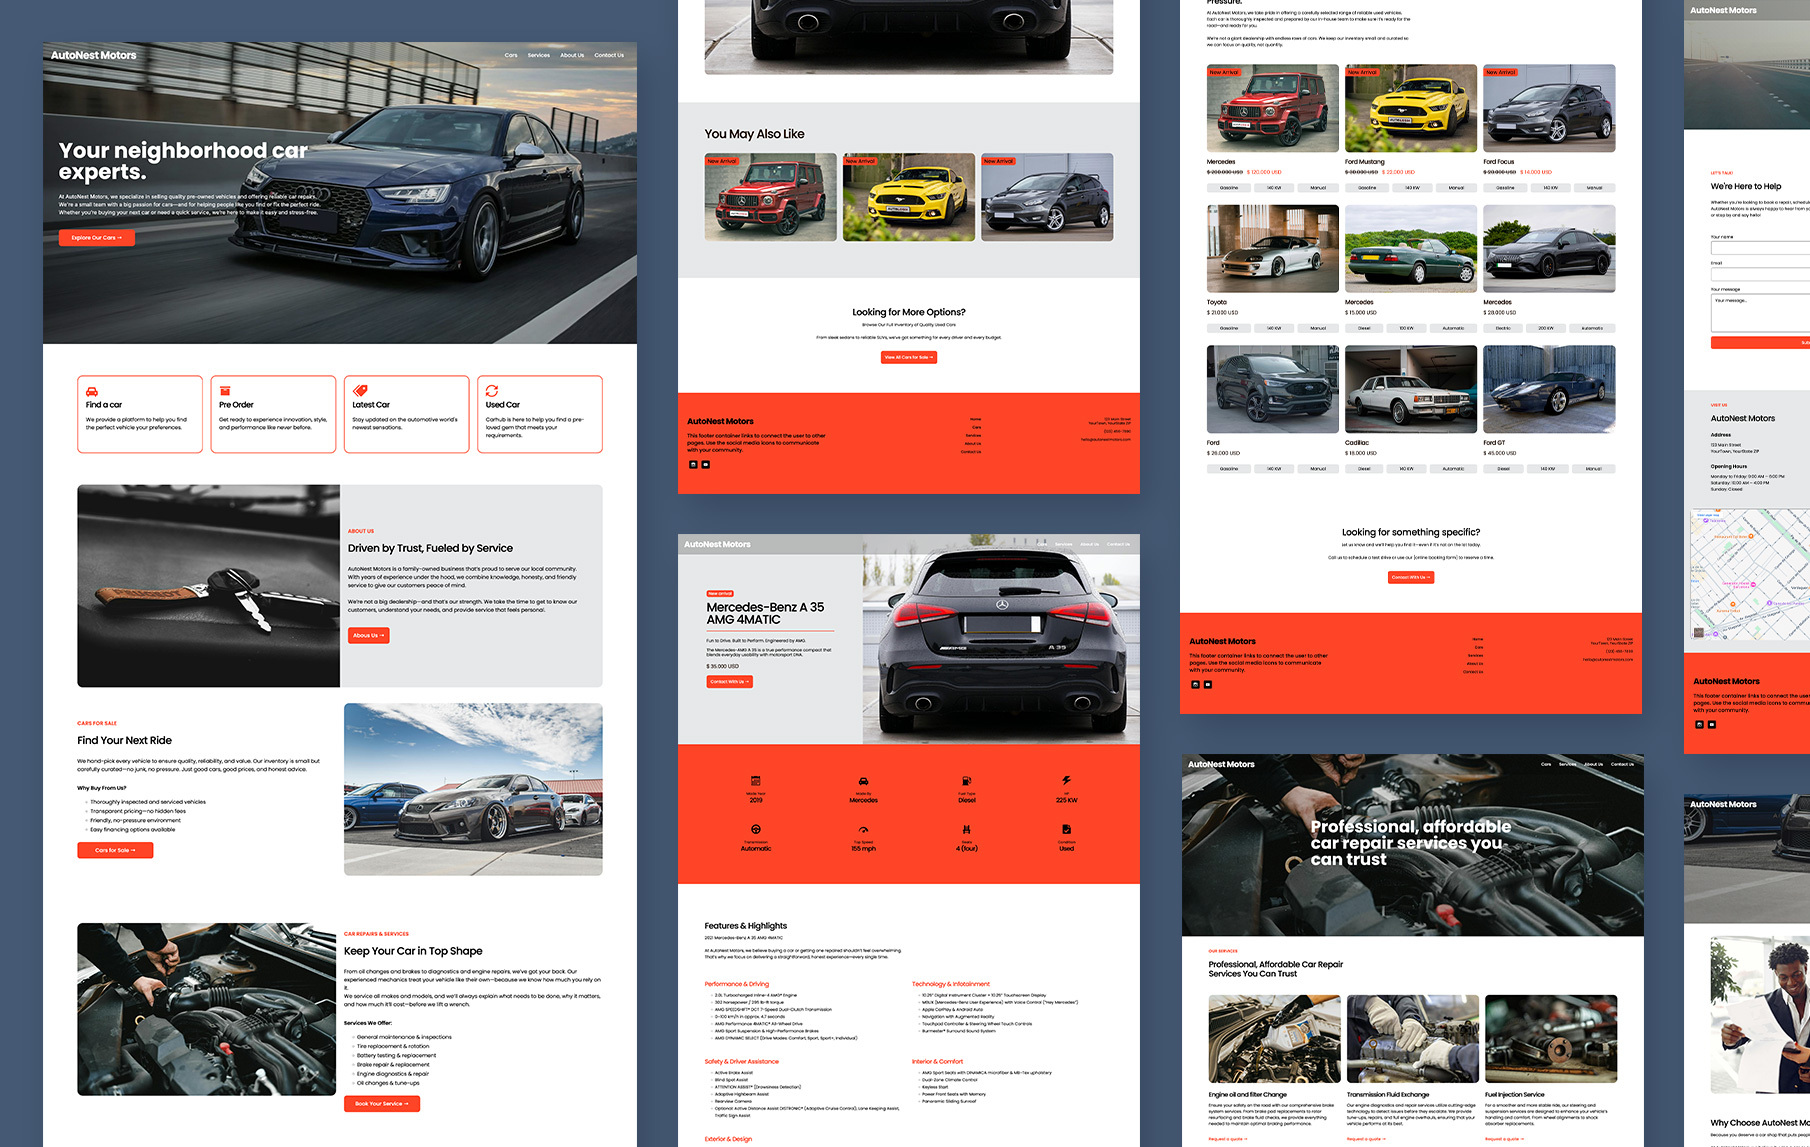Viewport: 1810px width, 1147px height.
Task: Click the Find a car icon
Action: click(92, 391)
